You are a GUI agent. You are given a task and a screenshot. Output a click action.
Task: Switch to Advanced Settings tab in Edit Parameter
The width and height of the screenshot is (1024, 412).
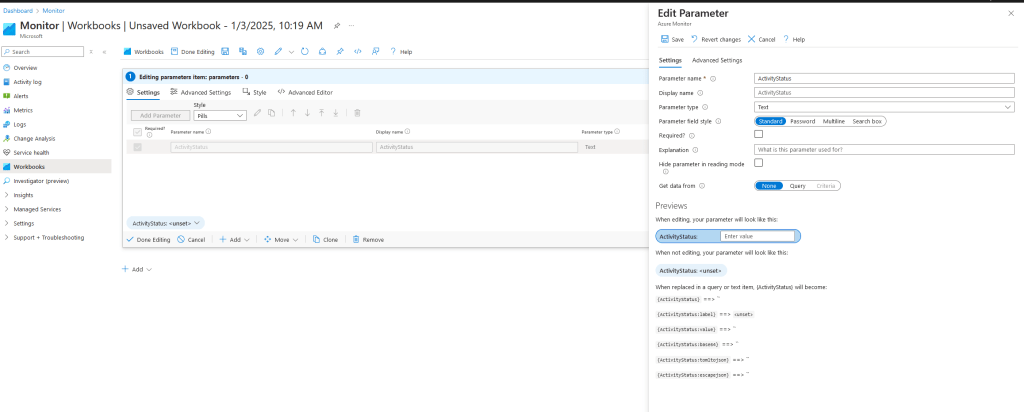pos(717,60)
